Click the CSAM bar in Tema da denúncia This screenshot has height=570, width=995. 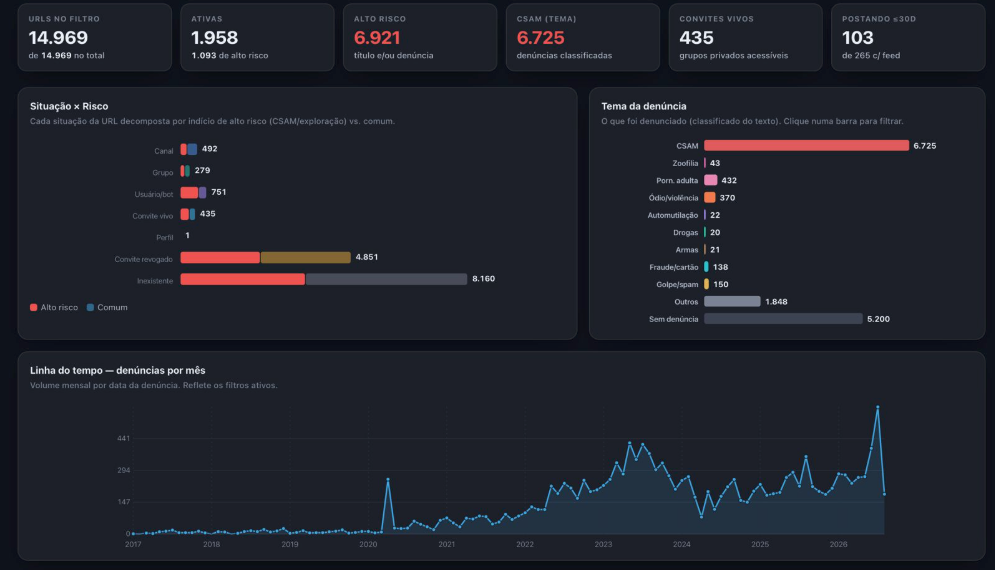[x=806, y=145]
